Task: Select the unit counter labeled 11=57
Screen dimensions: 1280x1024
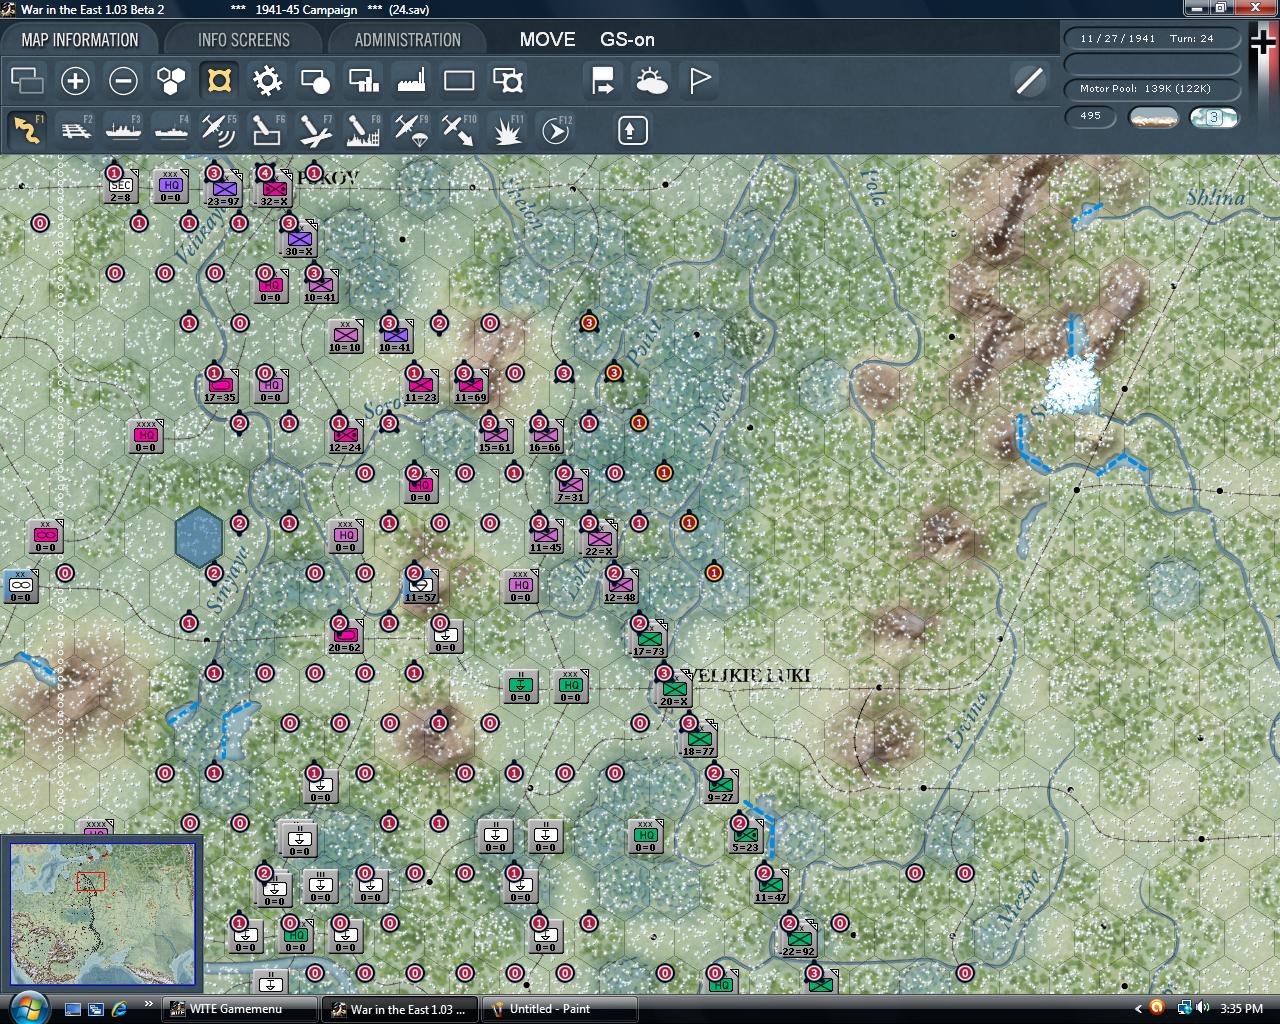Action: click(x=420, y=587)
